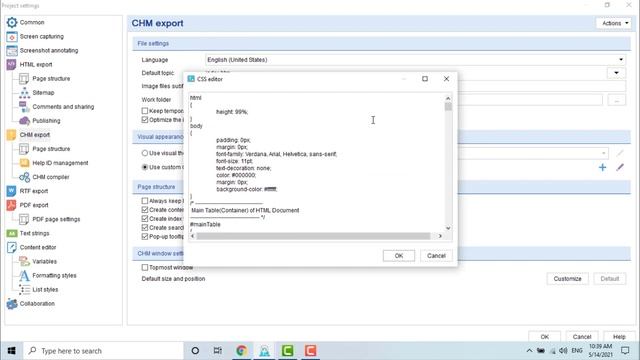
Task: Open the CHM compiler icon
Action: coord(24,177)
